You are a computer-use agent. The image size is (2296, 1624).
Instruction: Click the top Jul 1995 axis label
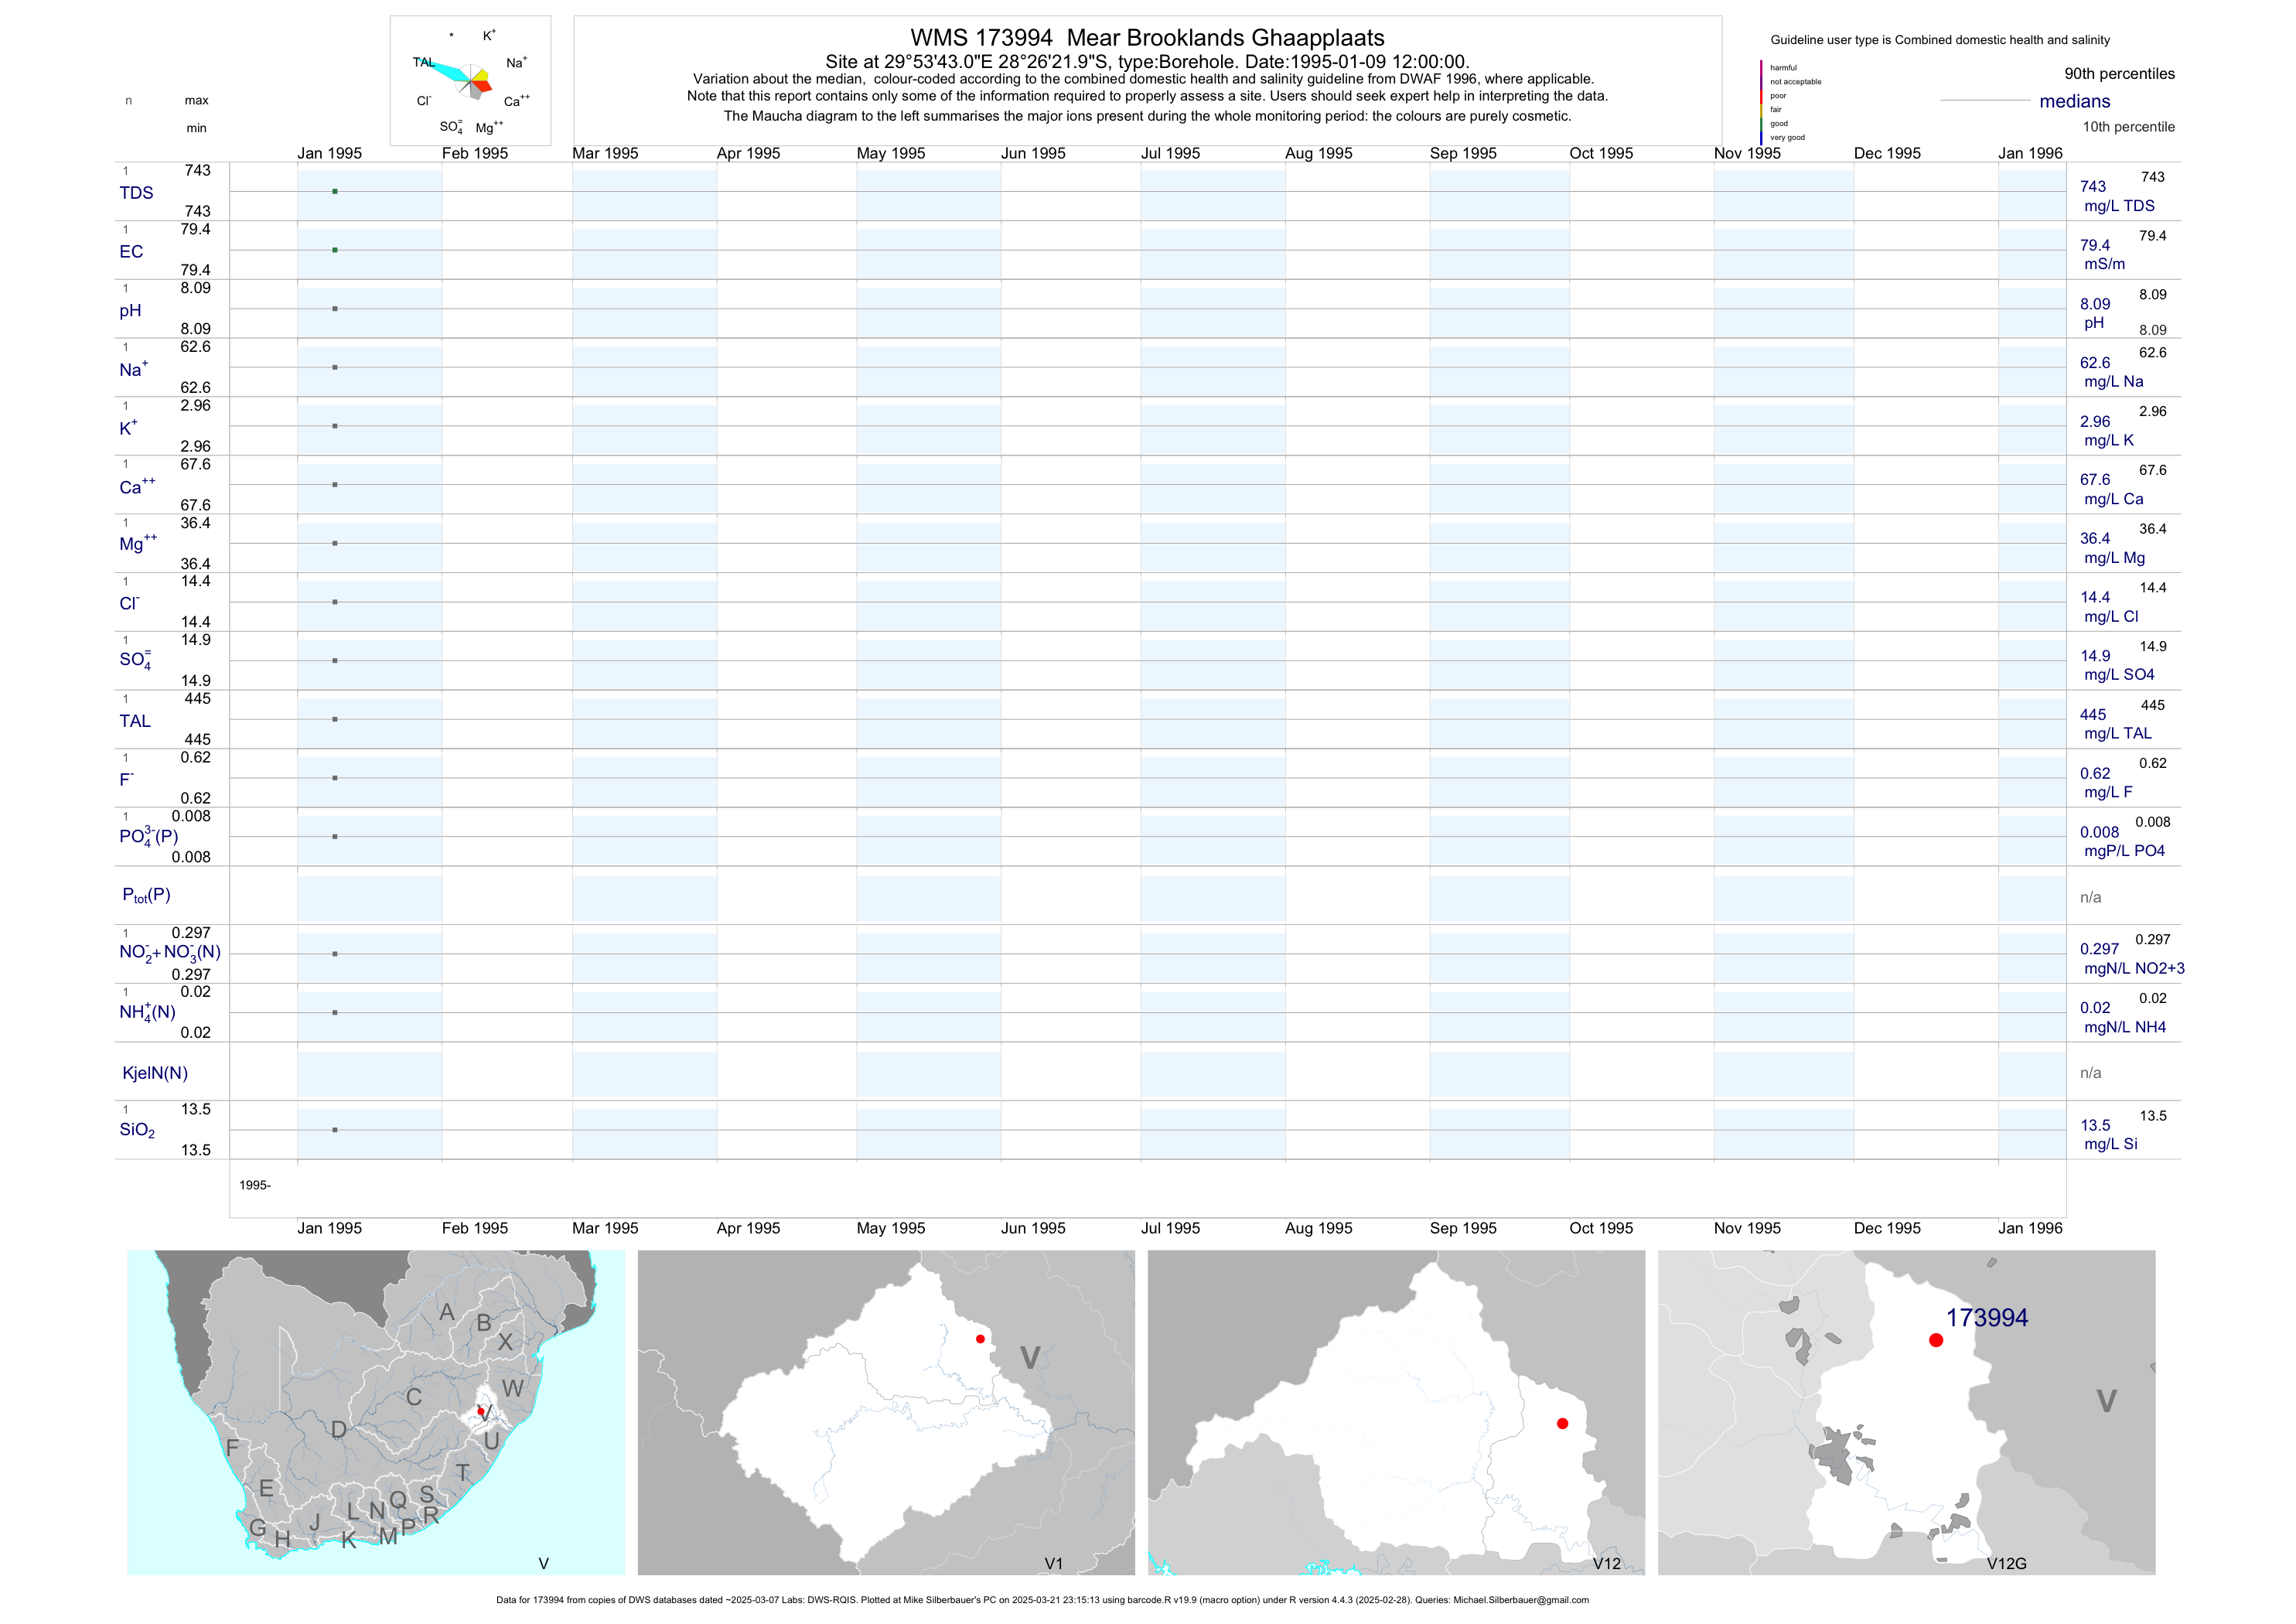pos(1170,153)
